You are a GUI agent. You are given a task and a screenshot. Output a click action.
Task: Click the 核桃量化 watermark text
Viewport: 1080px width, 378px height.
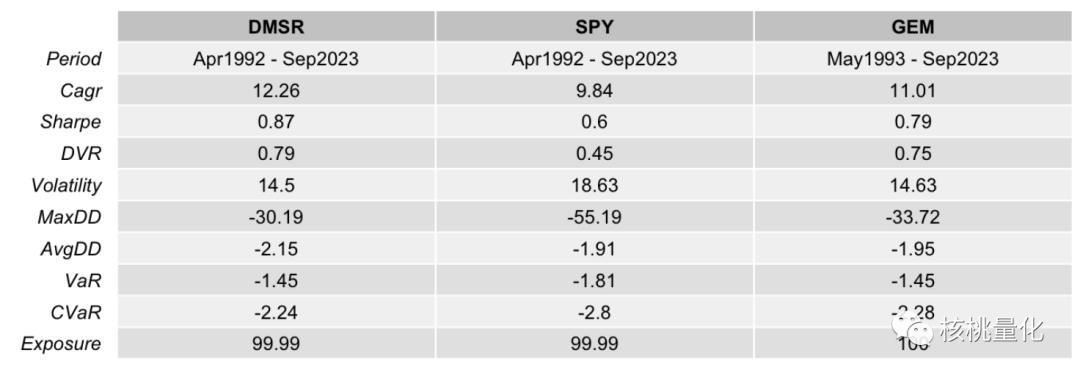click(992, 329)
